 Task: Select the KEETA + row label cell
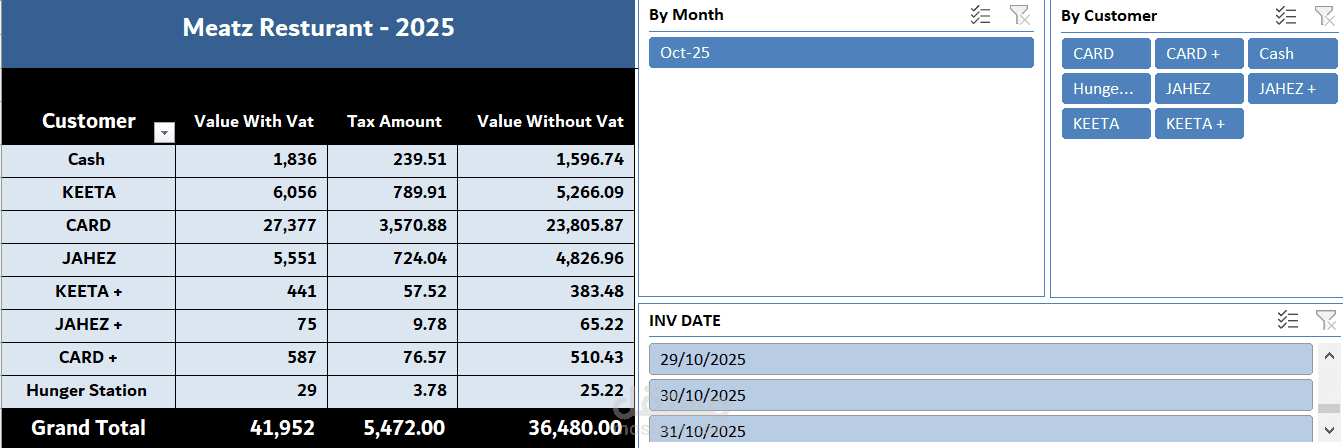[88, 292]
